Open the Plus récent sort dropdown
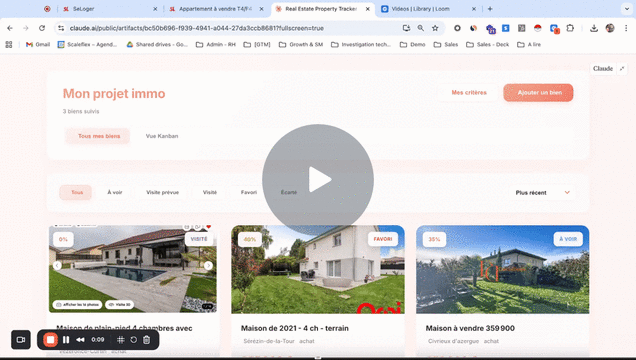The image size is (636, 360). click(x=542, y=193)
